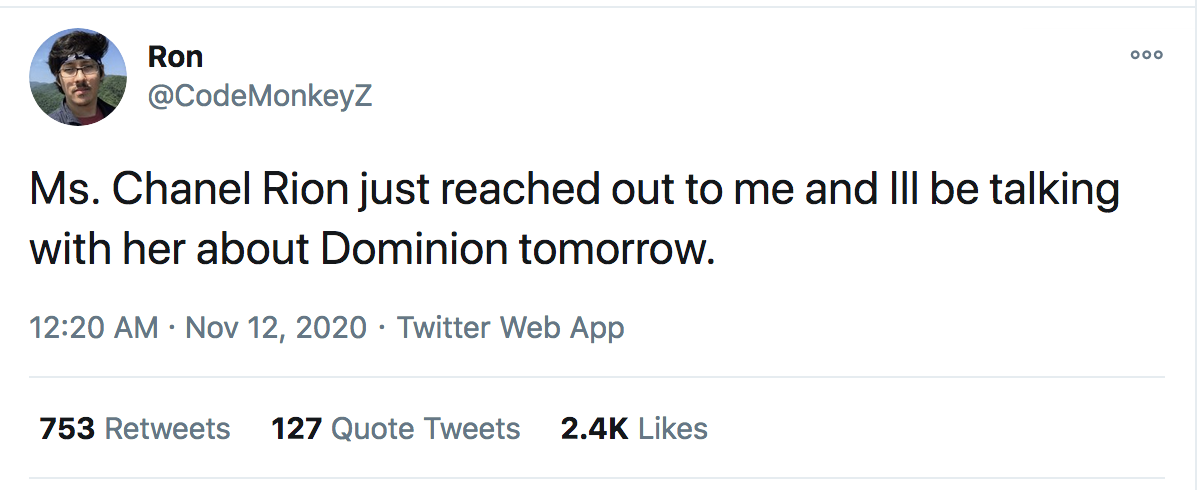Open the three-dot more options menu
Viewport: 1200px width, 490px height.
[x=1146, y=55]
